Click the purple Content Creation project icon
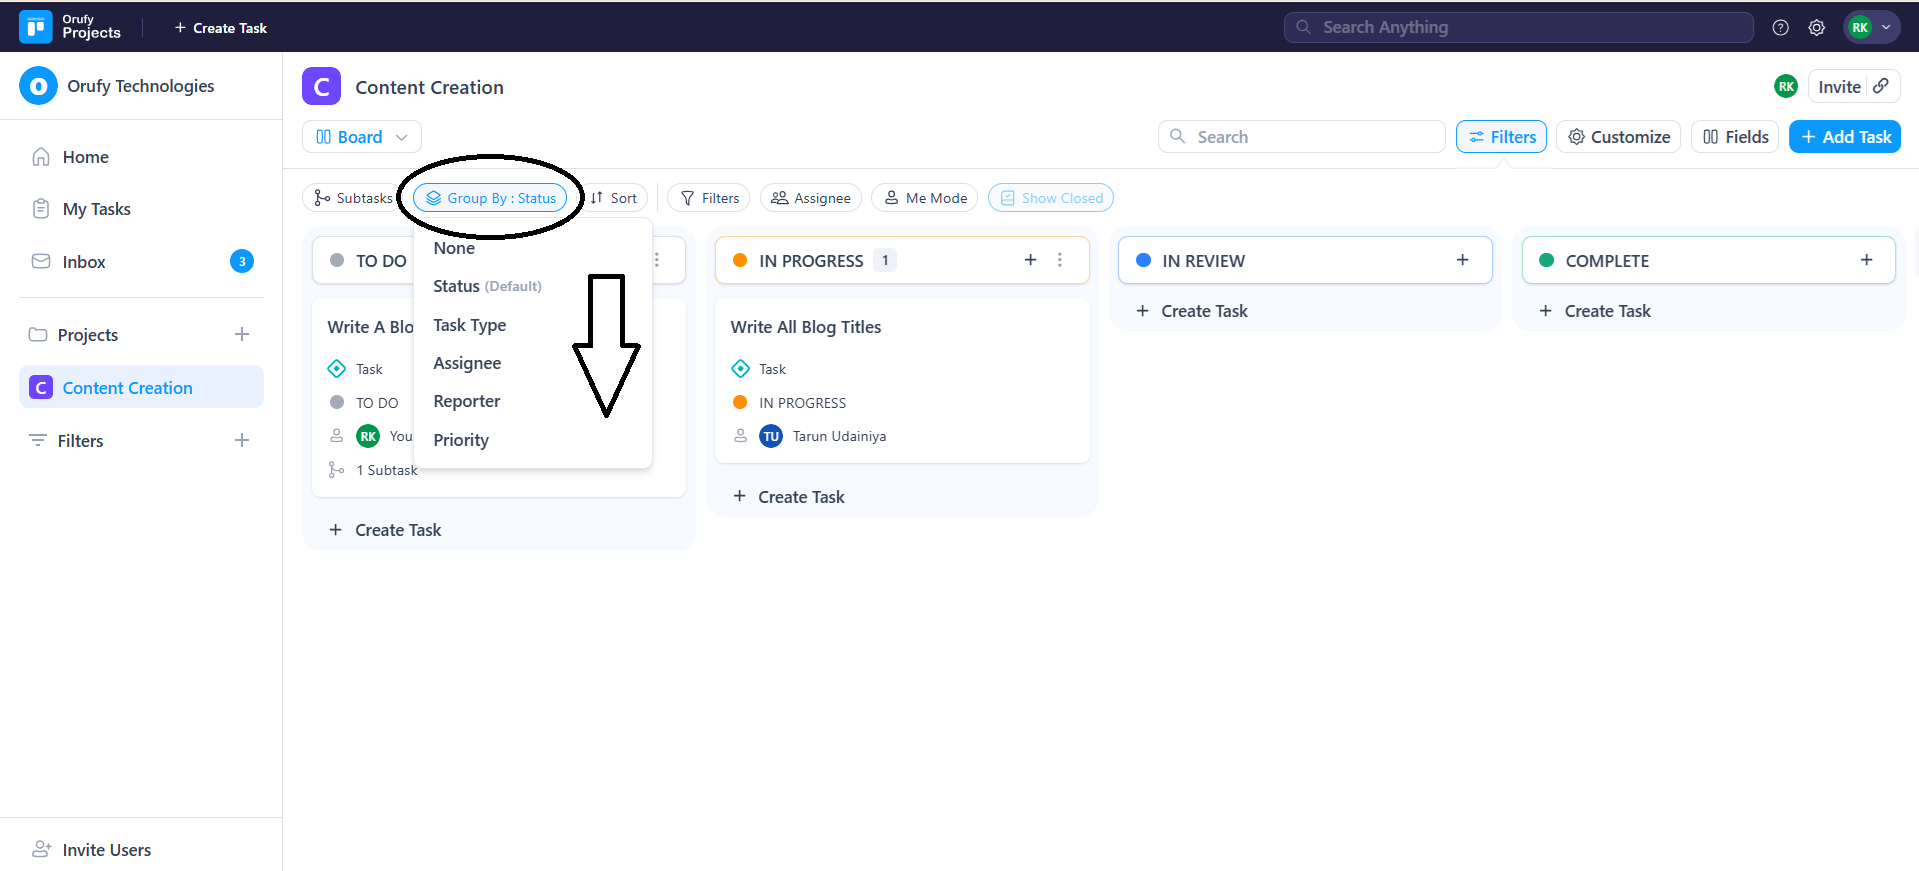 [x=321, y=87]
